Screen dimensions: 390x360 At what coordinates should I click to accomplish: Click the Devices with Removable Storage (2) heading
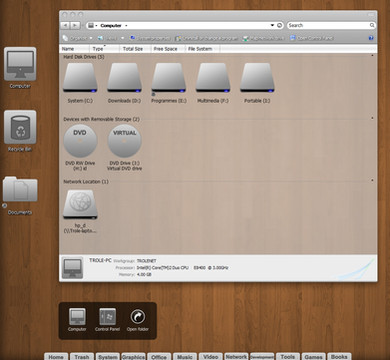coord(101,119)
